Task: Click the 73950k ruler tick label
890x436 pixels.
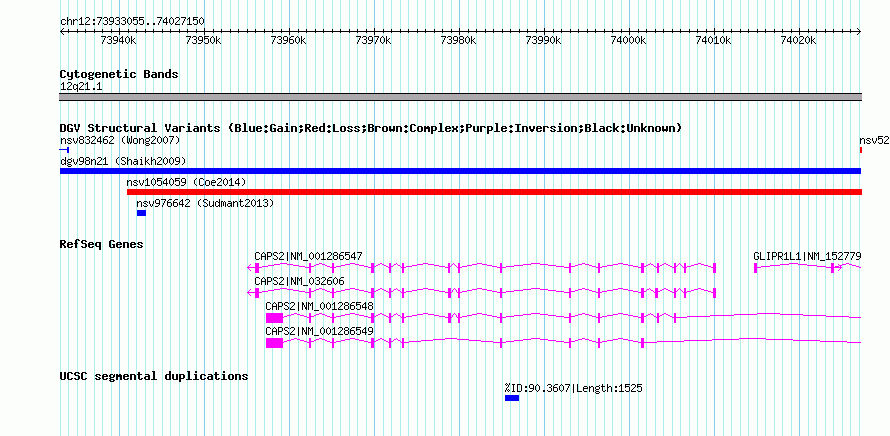Action: [203, 40]
